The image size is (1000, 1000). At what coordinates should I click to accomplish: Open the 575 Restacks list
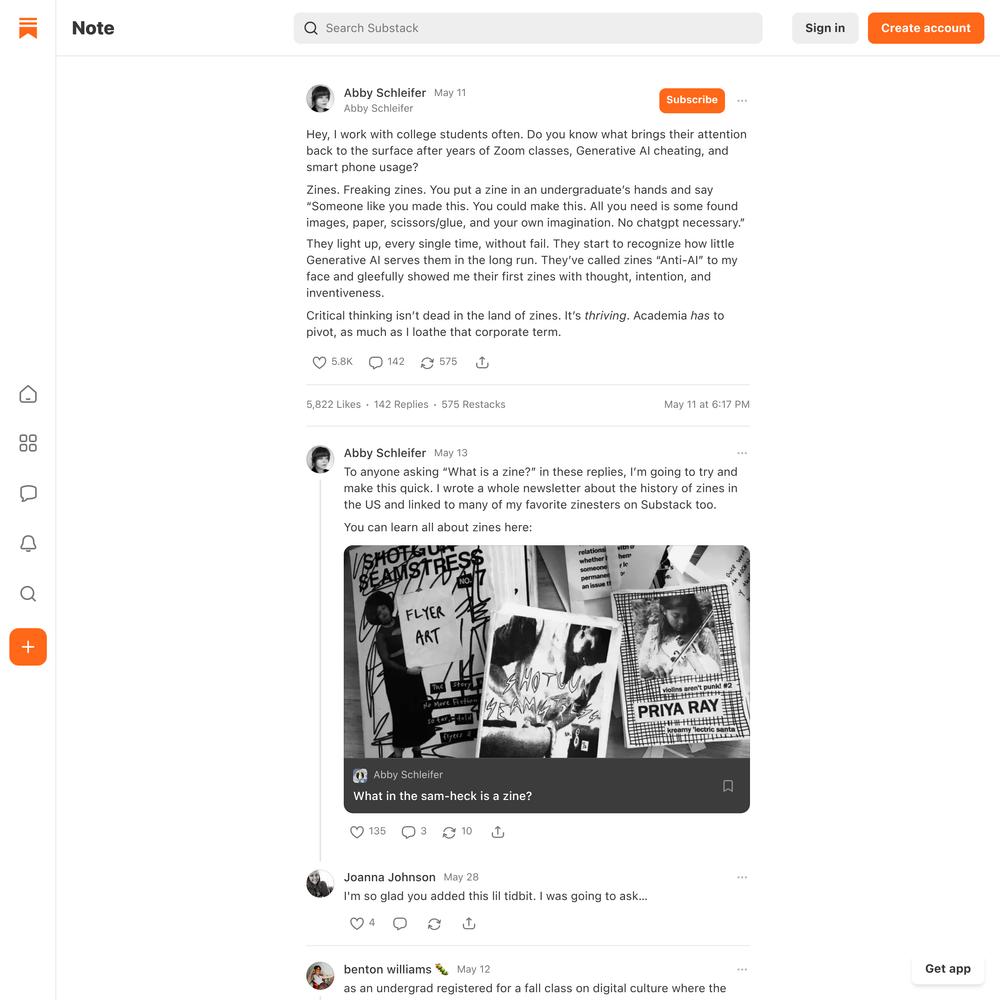(x=473, y=404)
